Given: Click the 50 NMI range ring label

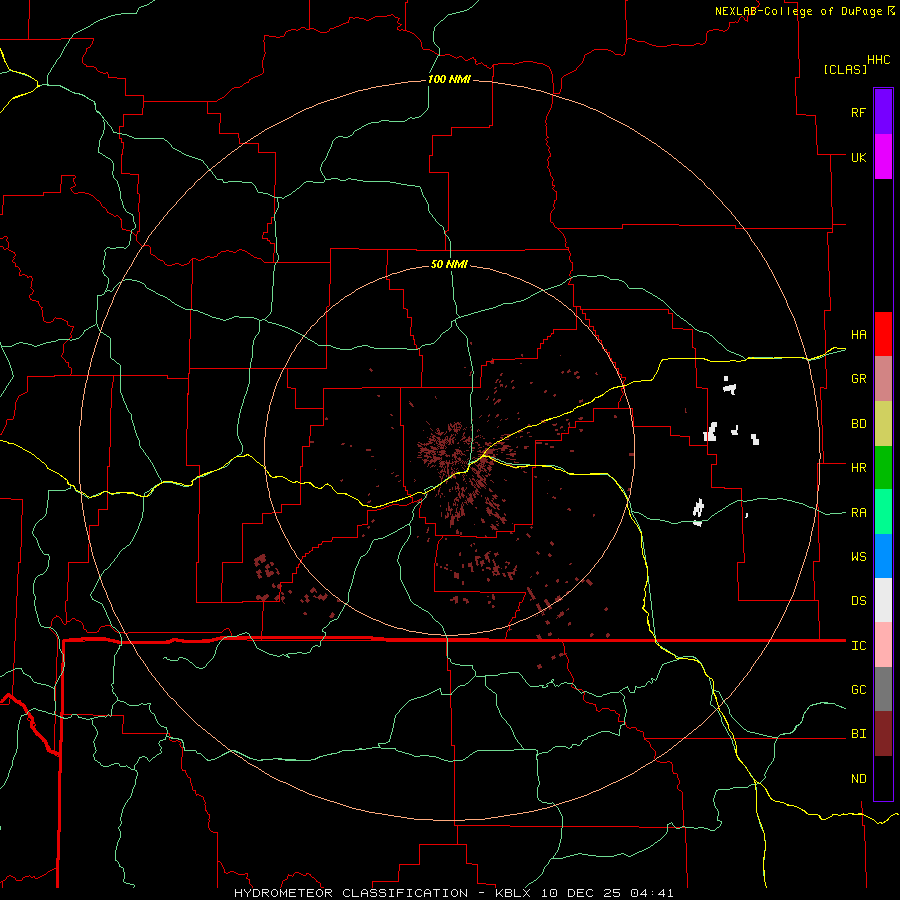Looking at the screenshot, I should point(449,264).
